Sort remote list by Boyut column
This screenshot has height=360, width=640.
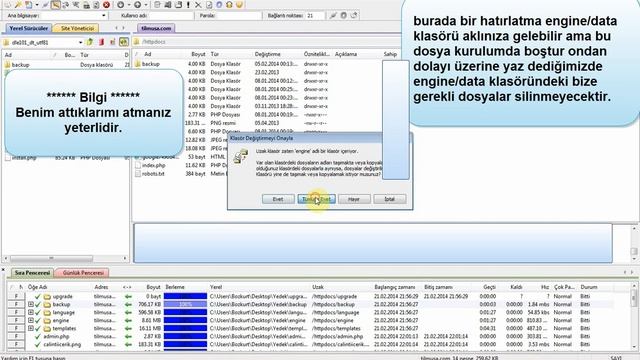tap(198, 54)
